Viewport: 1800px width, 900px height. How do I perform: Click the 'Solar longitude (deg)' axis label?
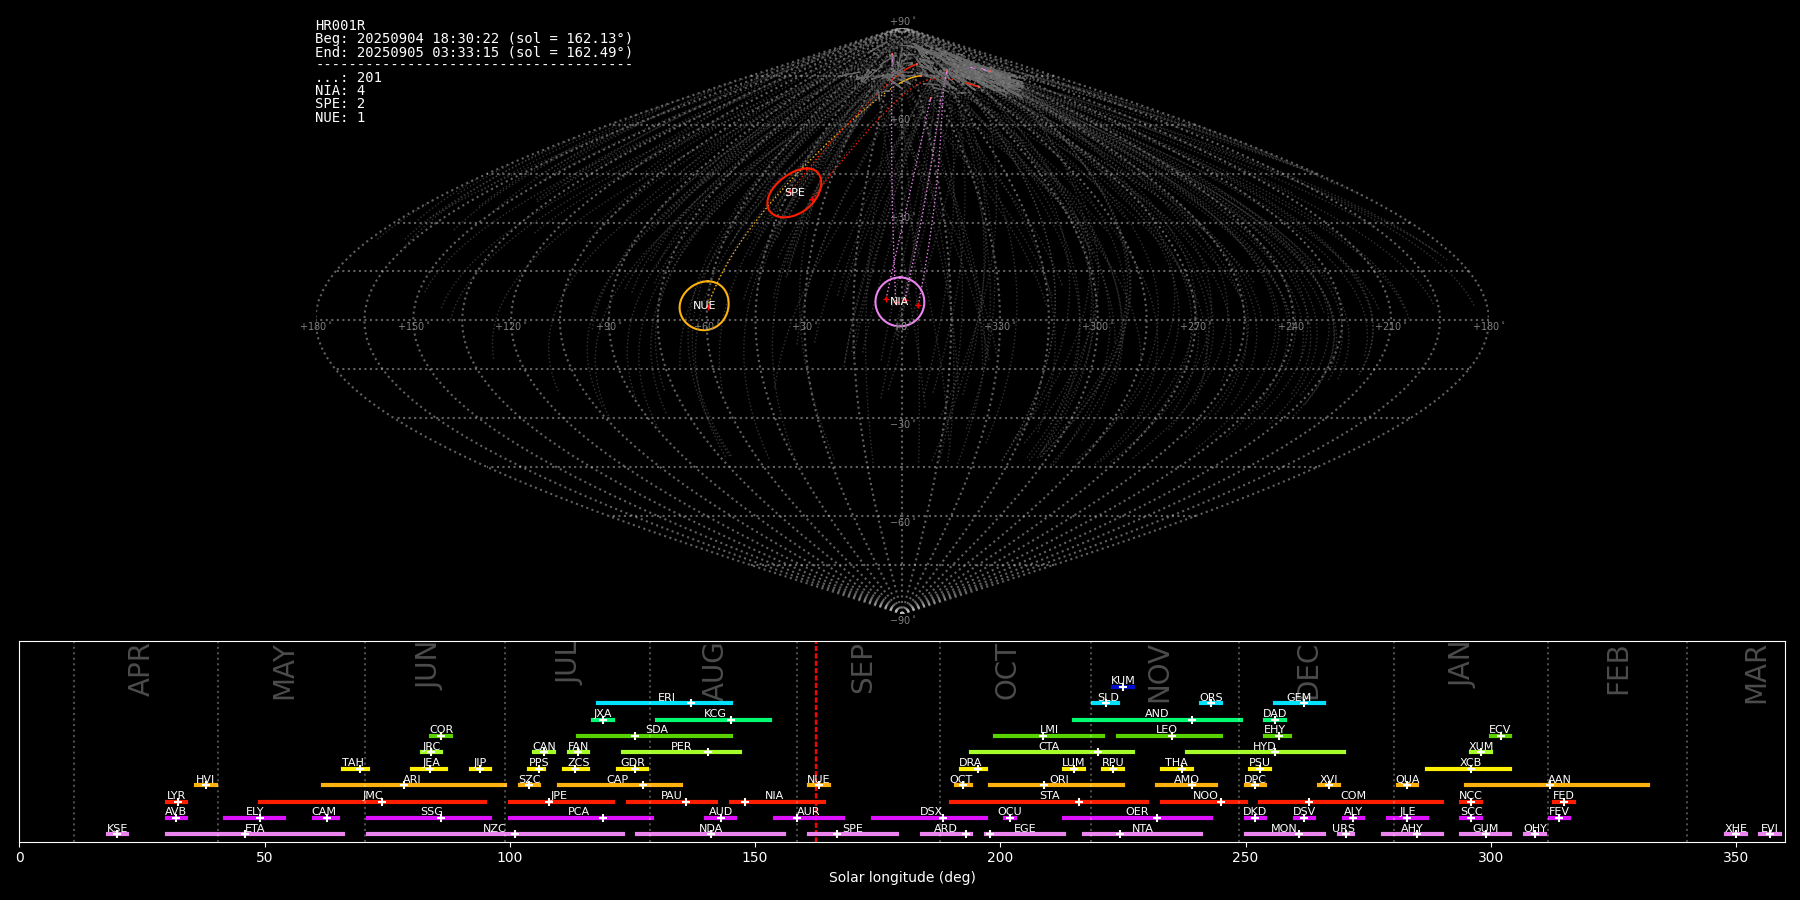click(902, 878)
